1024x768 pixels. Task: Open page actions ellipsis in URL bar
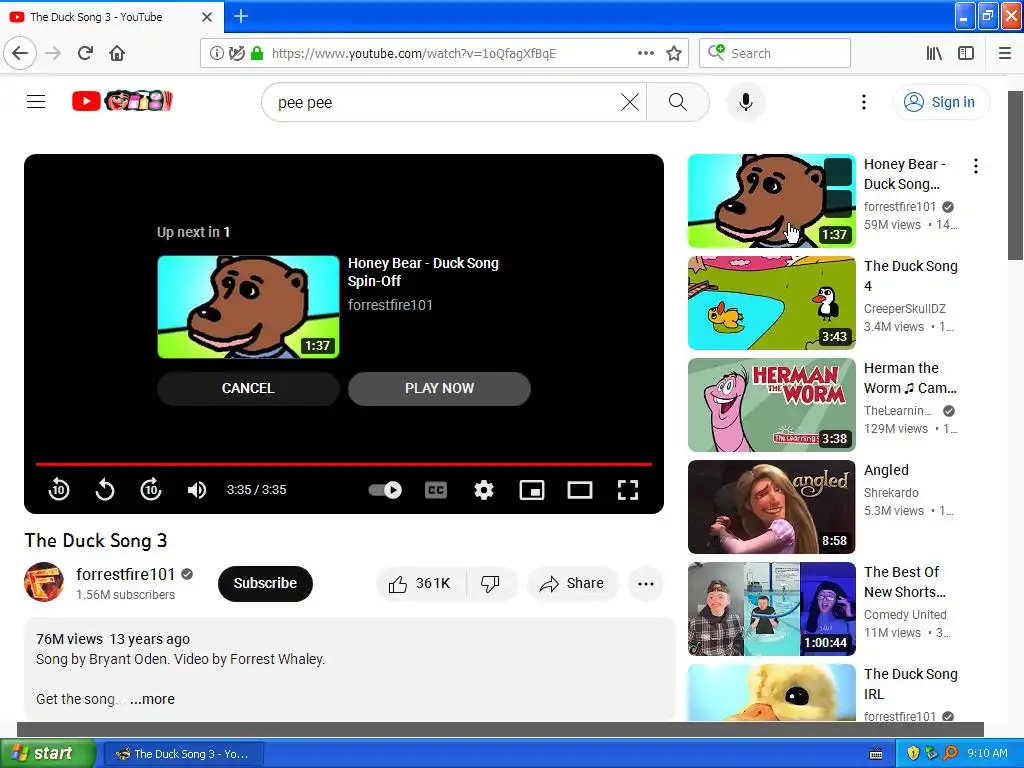click(645, 53)
